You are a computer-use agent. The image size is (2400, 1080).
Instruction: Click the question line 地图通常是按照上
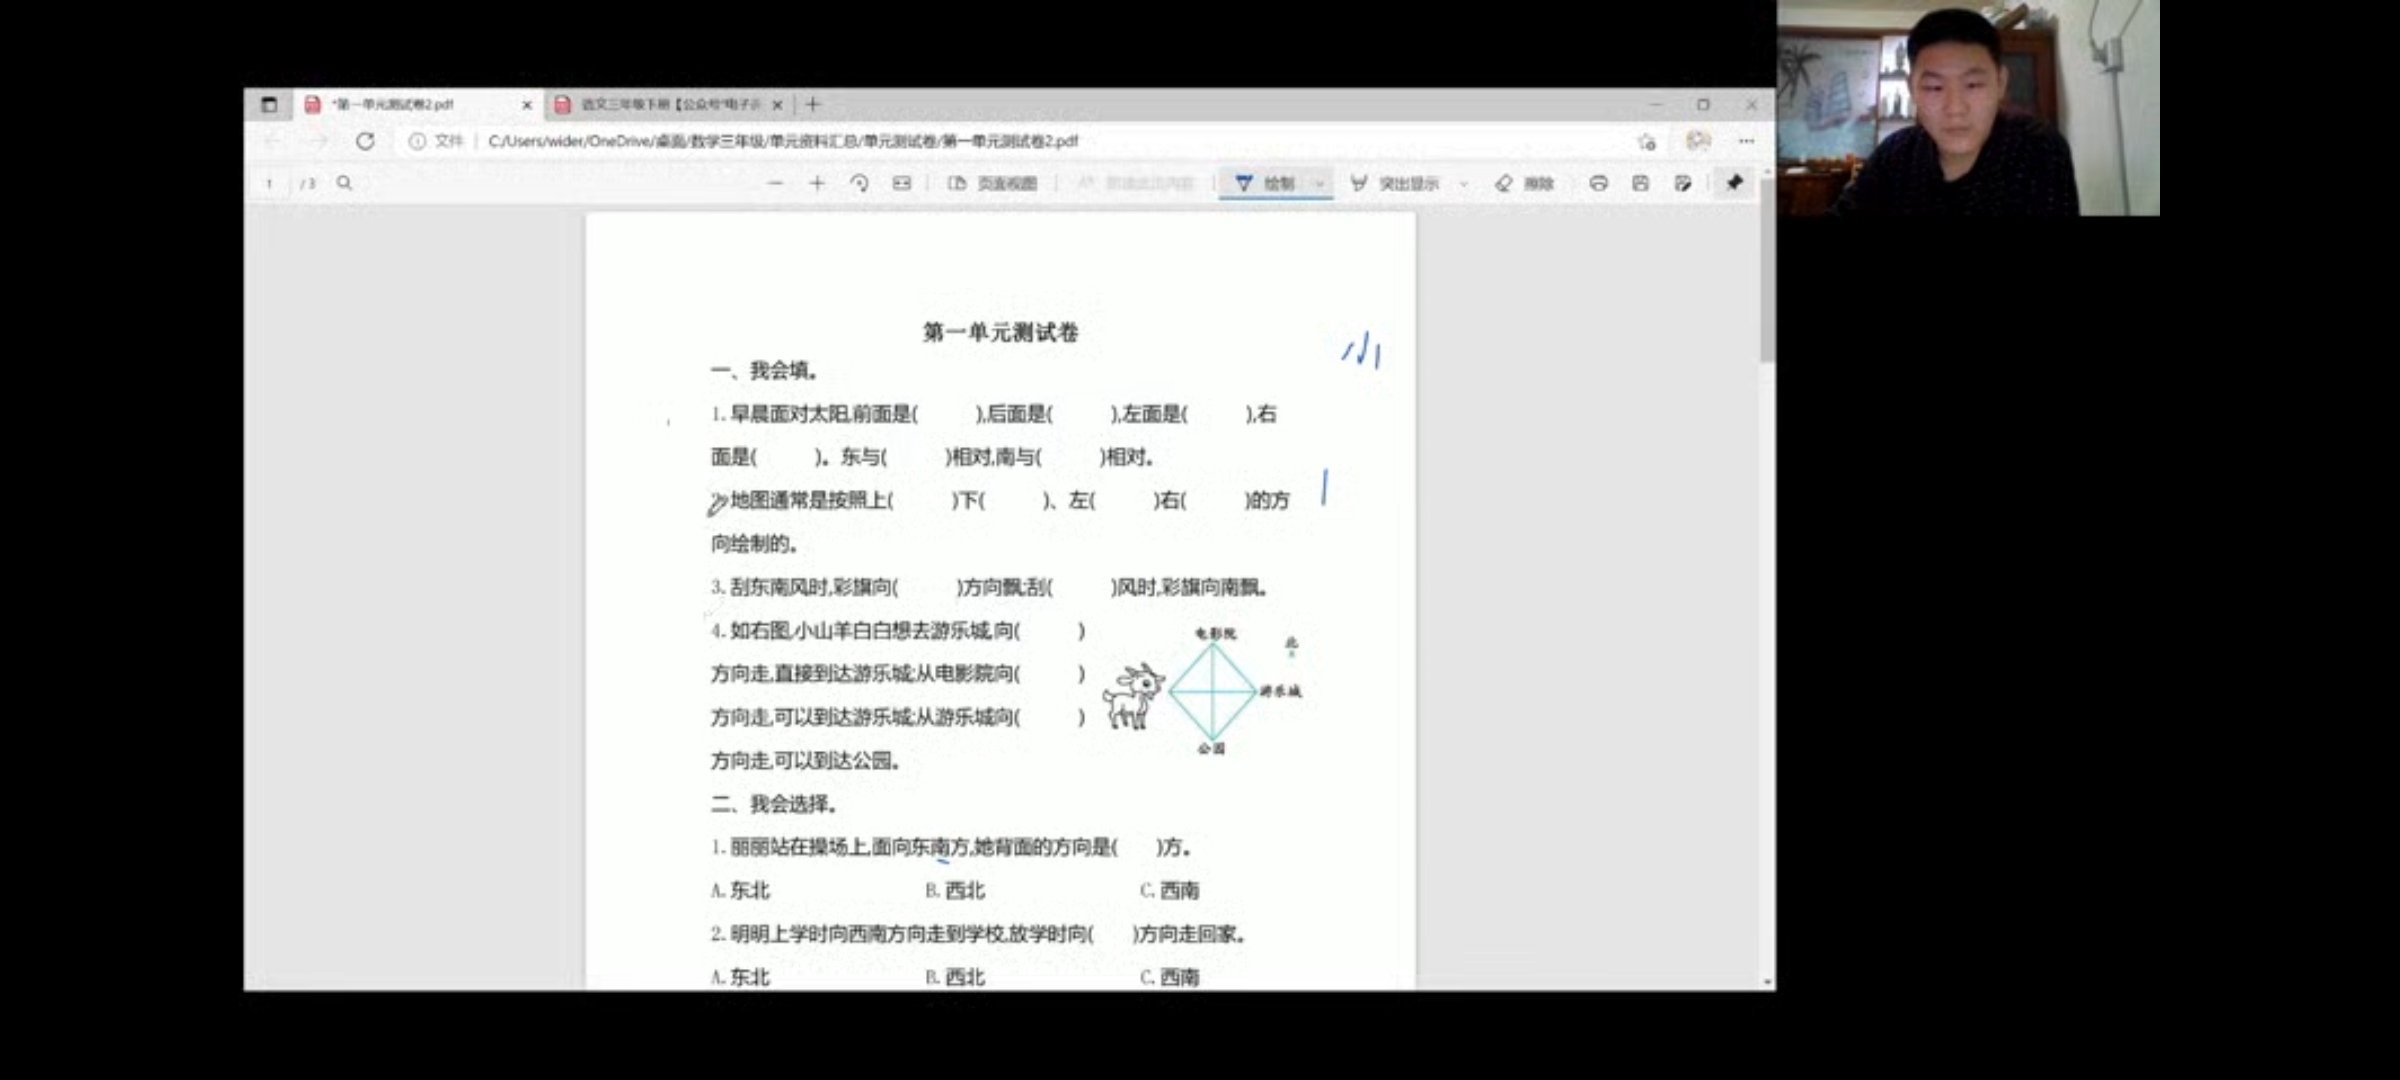1000,500
